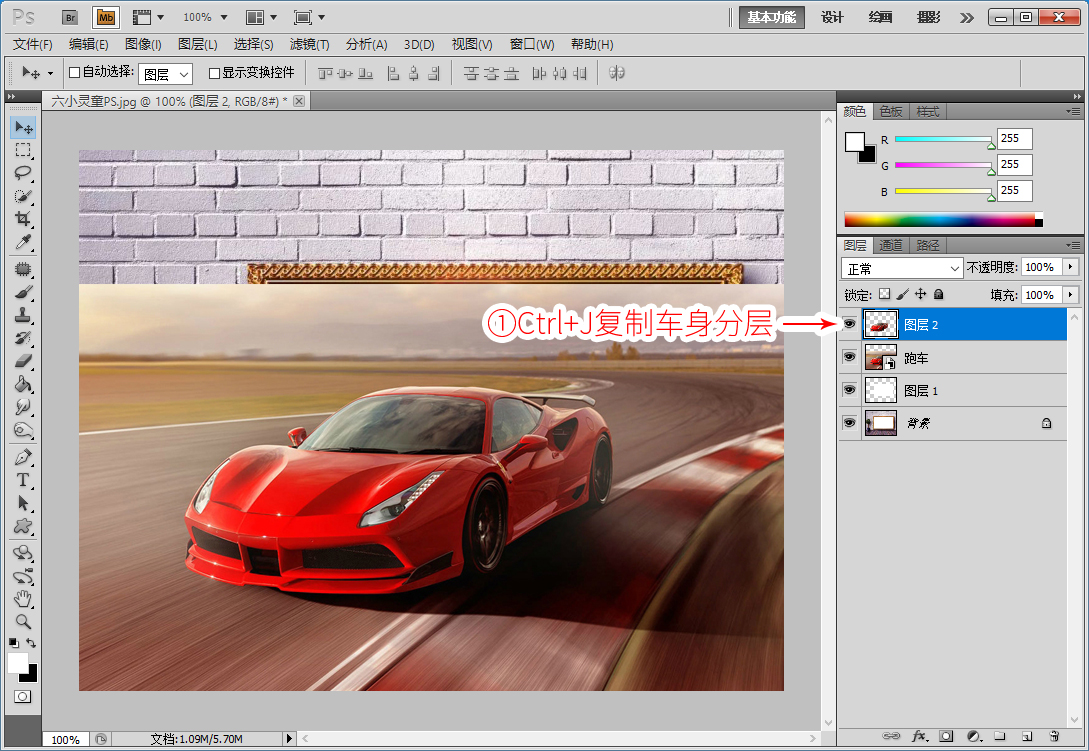Screen dimensions: 1089x751
Task: Hide the 图层 2 layer
Action: (849, 324)
